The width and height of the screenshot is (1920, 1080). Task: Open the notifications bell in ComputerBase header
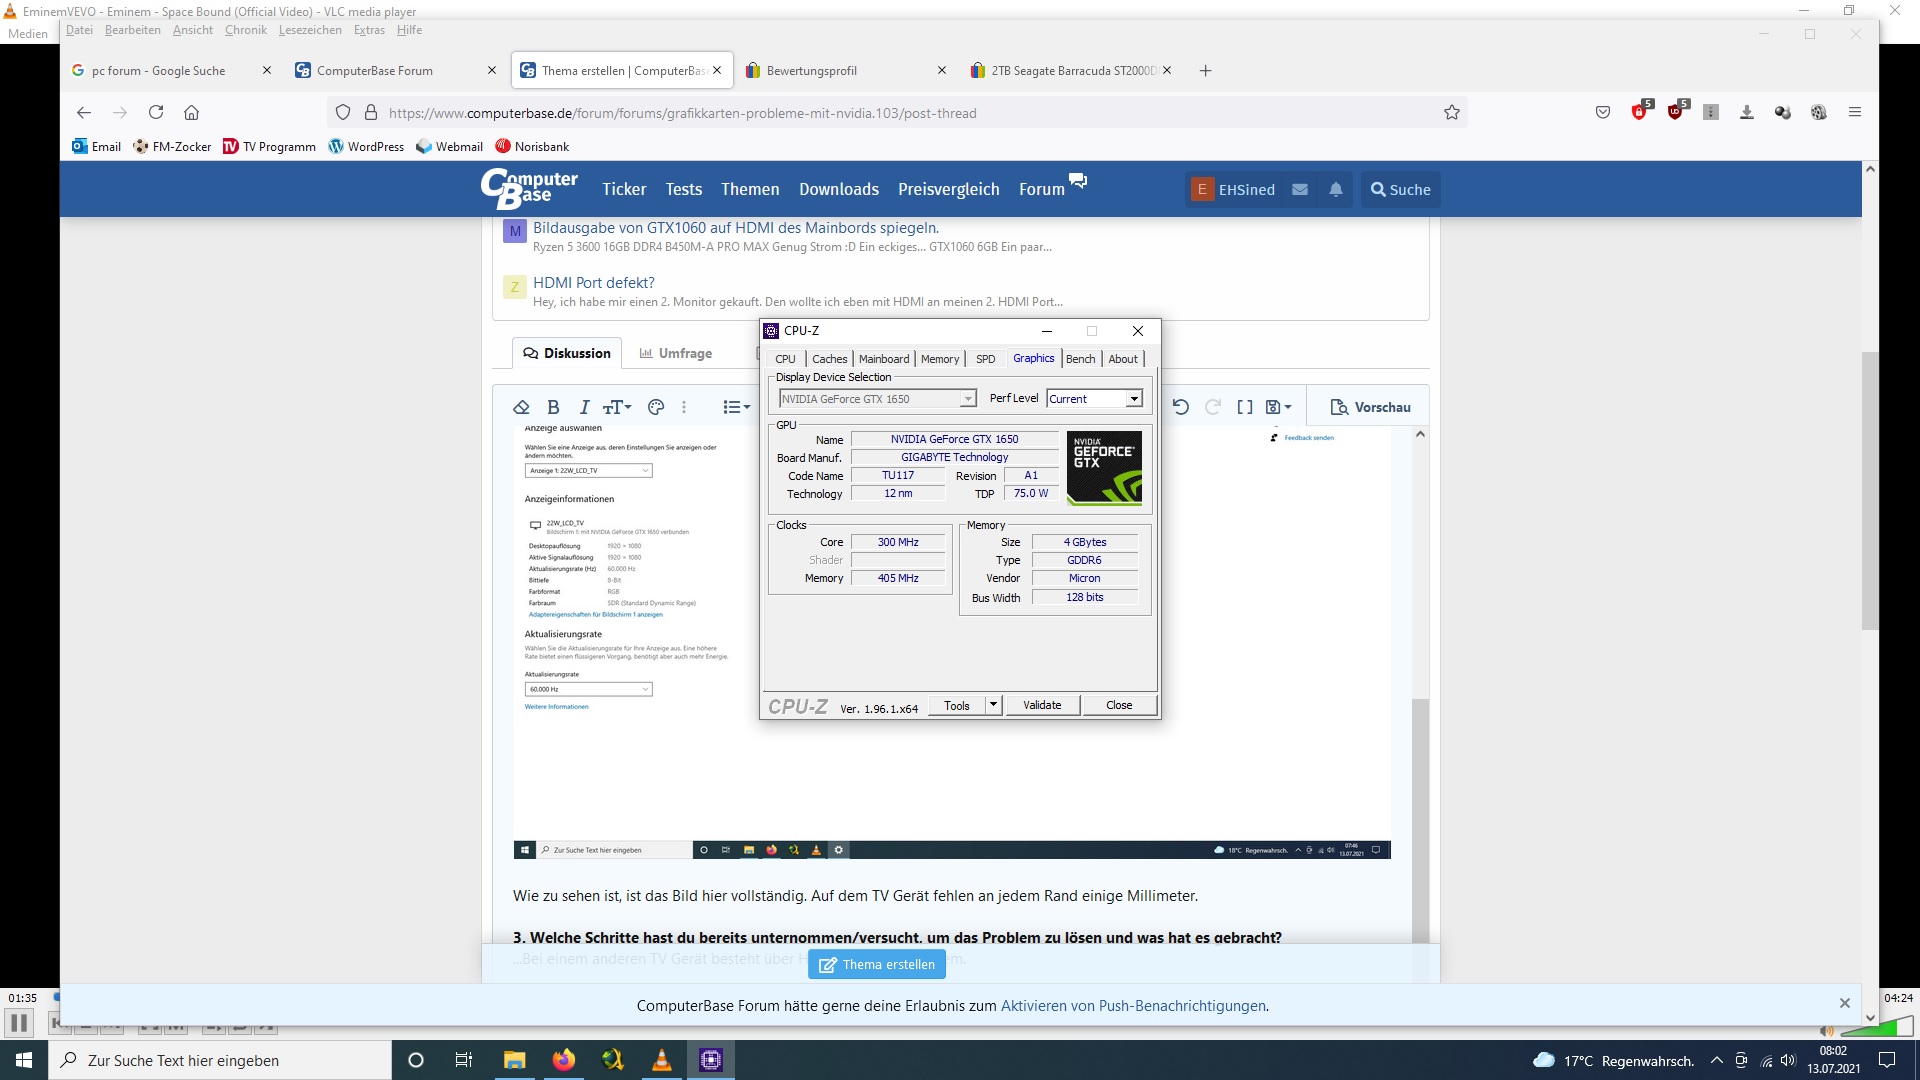(x=1336, y=189)
